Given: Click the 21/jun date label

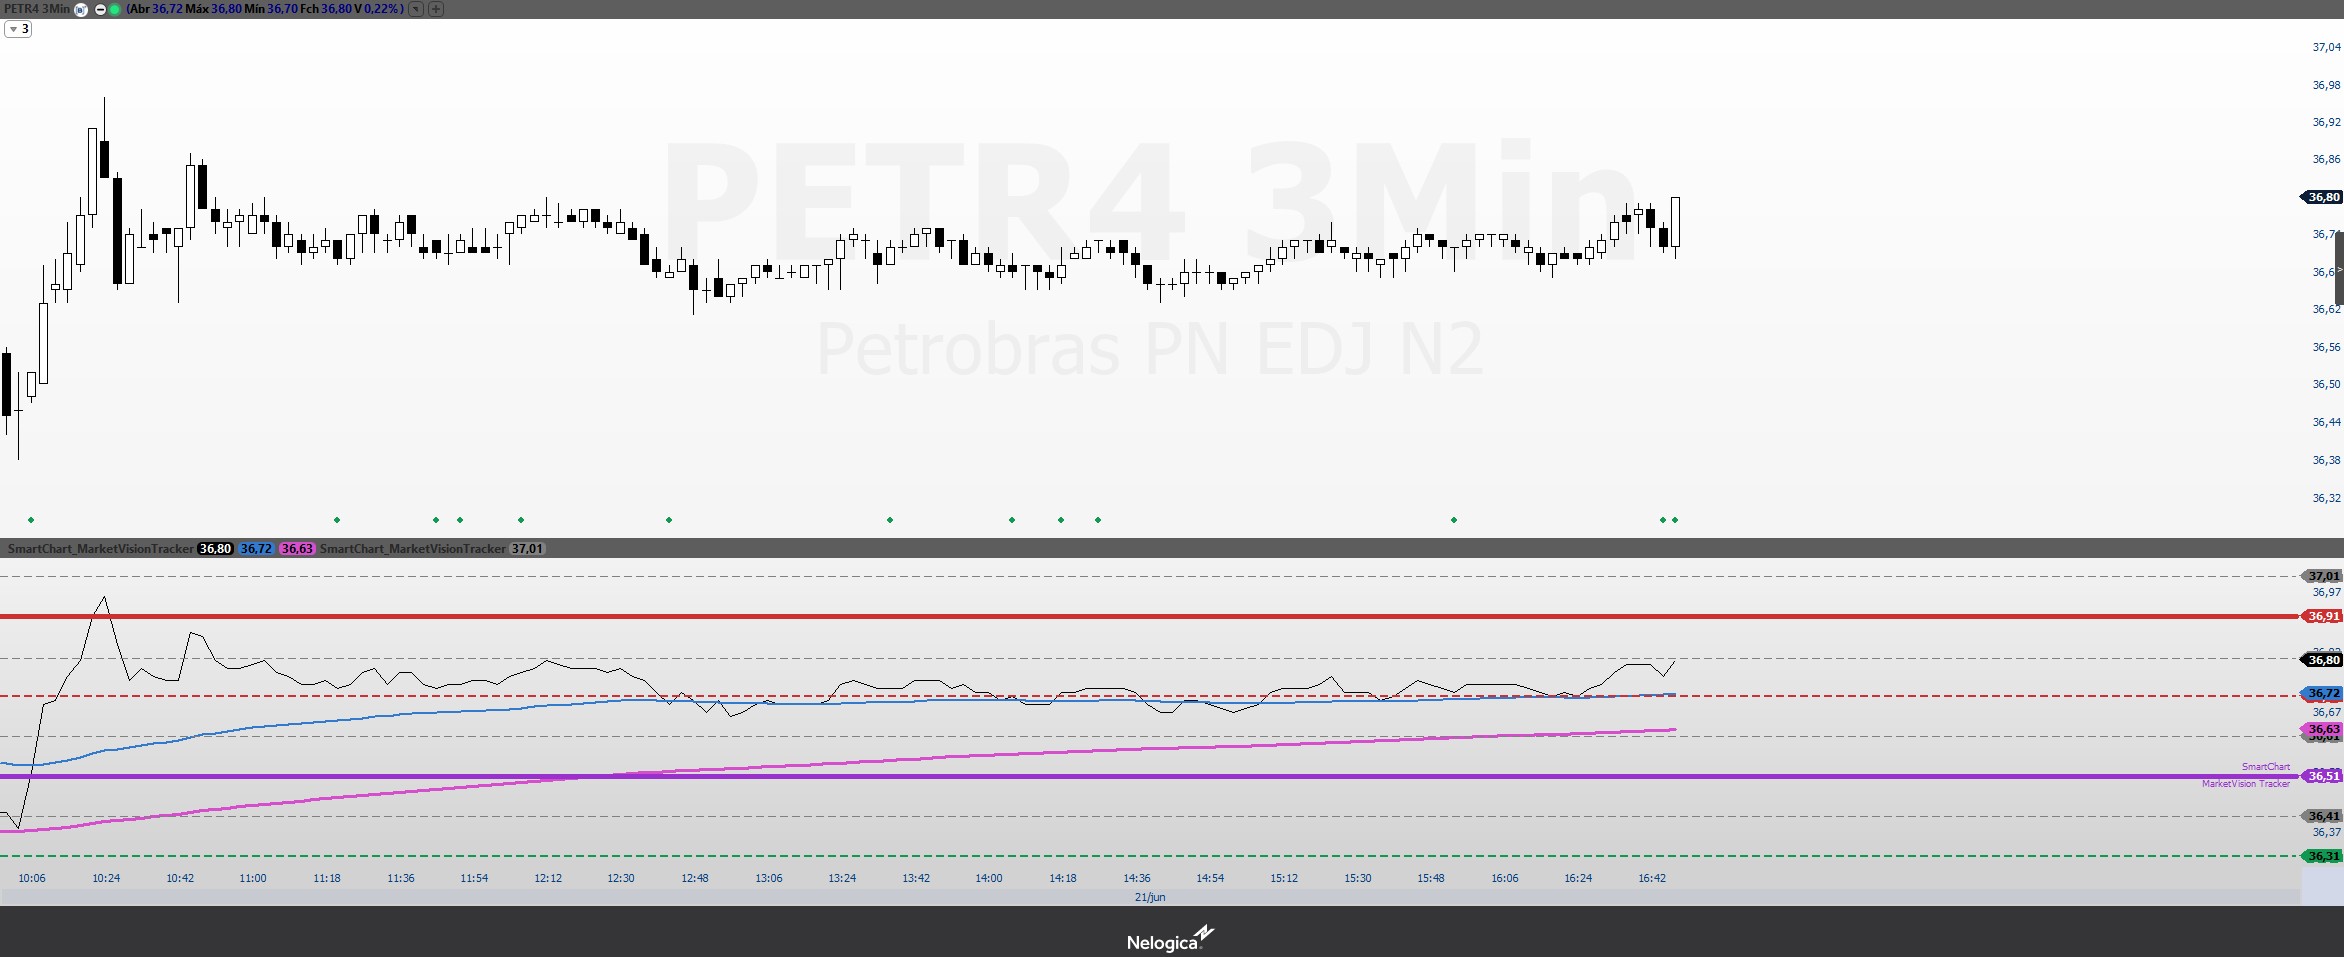Looking at the screenshot, I should (1150, 897).
